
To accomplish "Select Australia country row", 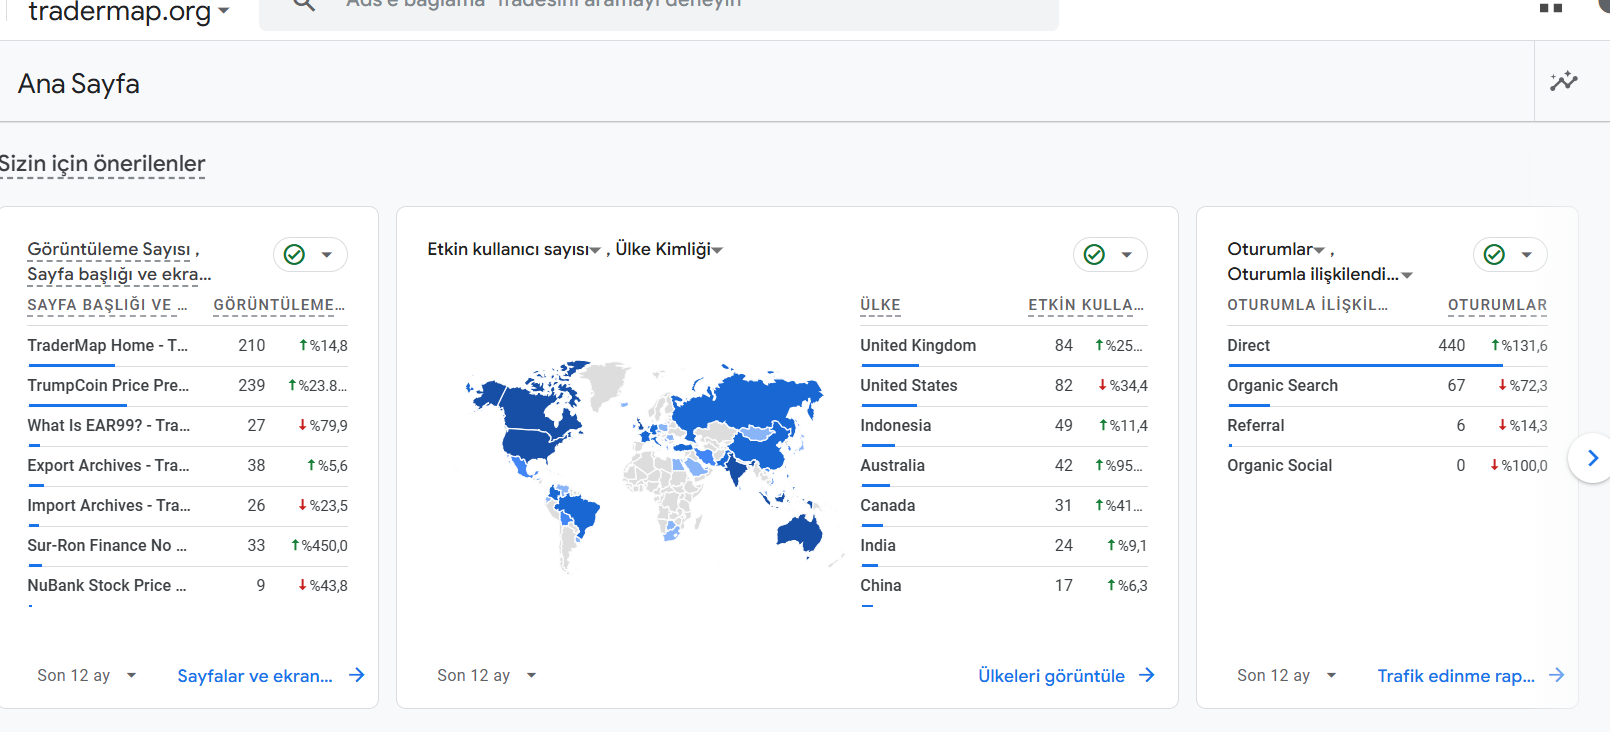I will pos(1003,466).
